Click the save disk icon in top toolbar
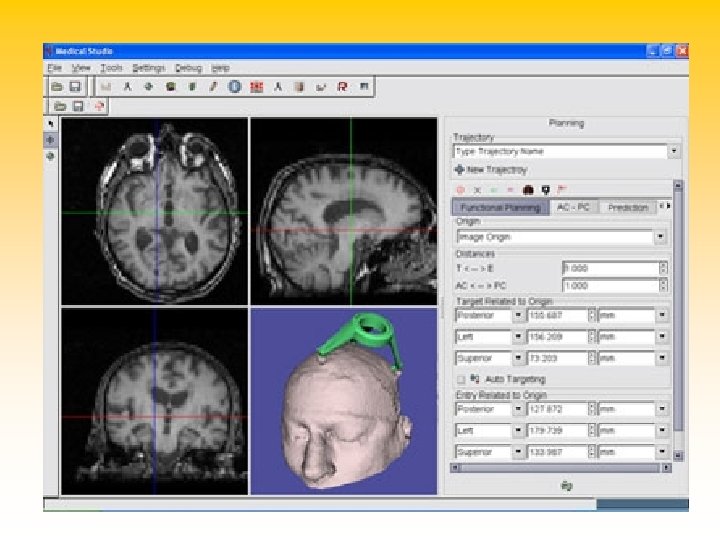Viewport: 720px width, 540px height. click(75, 87)
